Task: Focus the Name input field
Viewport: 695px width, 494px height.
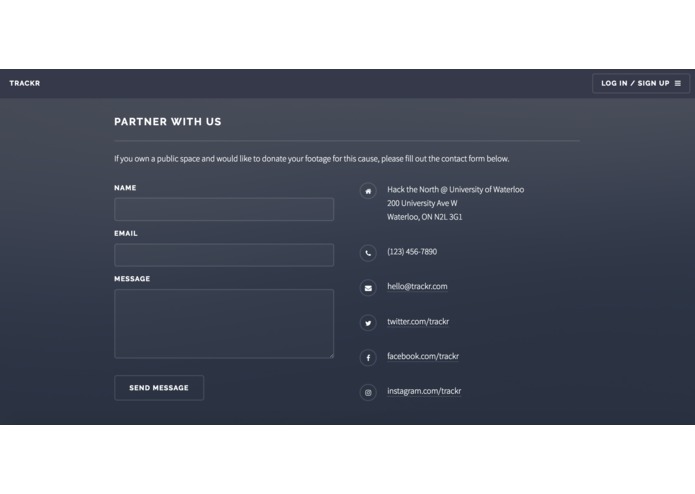Action: tap(224, 209)
